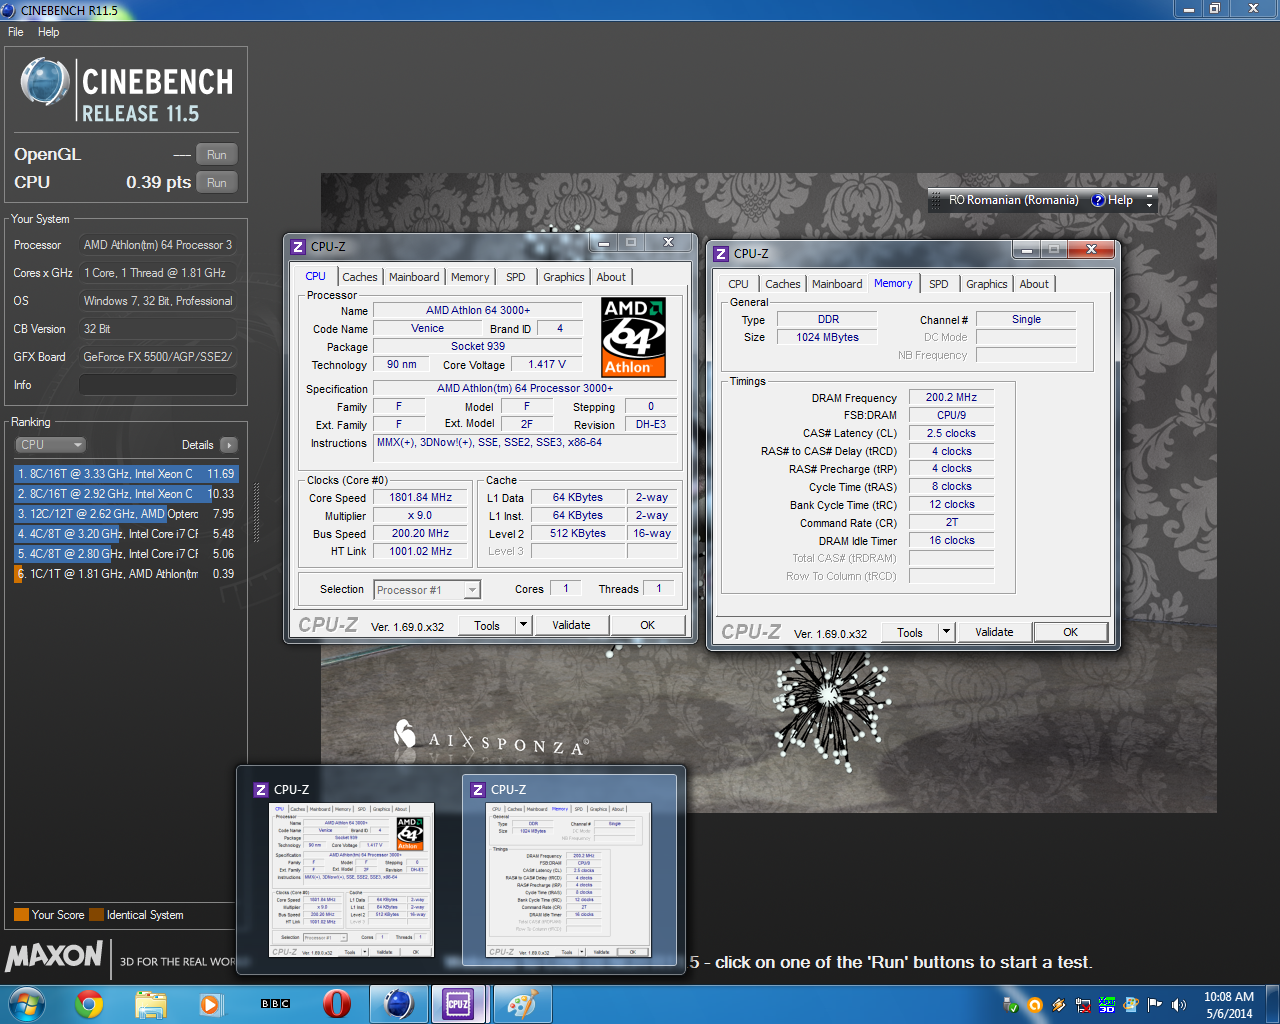This screenshot has height=1024, width=1280.
Task: Open BBC shortcut in taskbar
Action: pyautogui.click(x=275, y=1004)
